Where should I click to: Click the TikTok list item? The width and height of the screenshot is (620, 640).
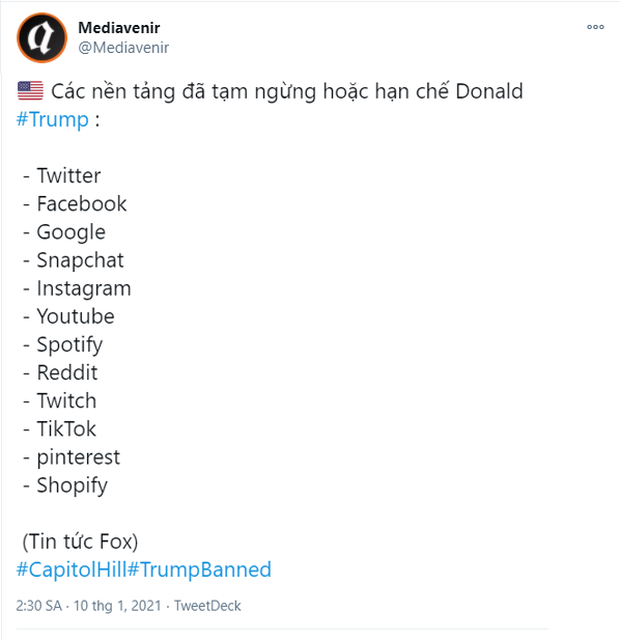[x=66, y=429]
